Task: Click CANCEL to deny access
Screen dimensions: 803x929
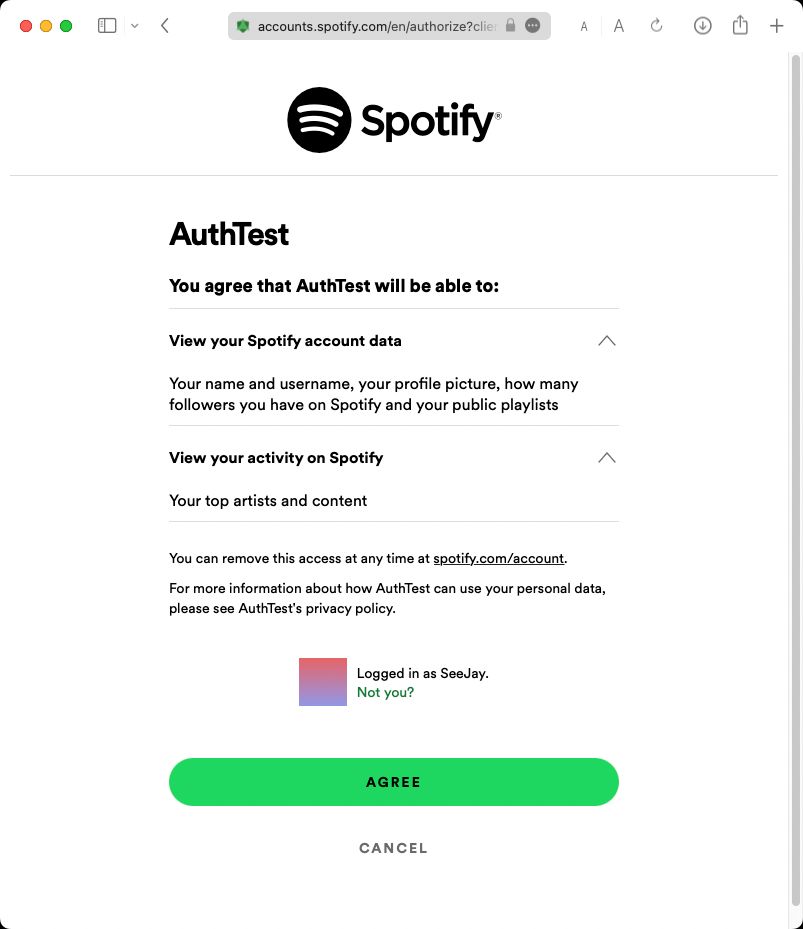Action: (x=393, y=847)
